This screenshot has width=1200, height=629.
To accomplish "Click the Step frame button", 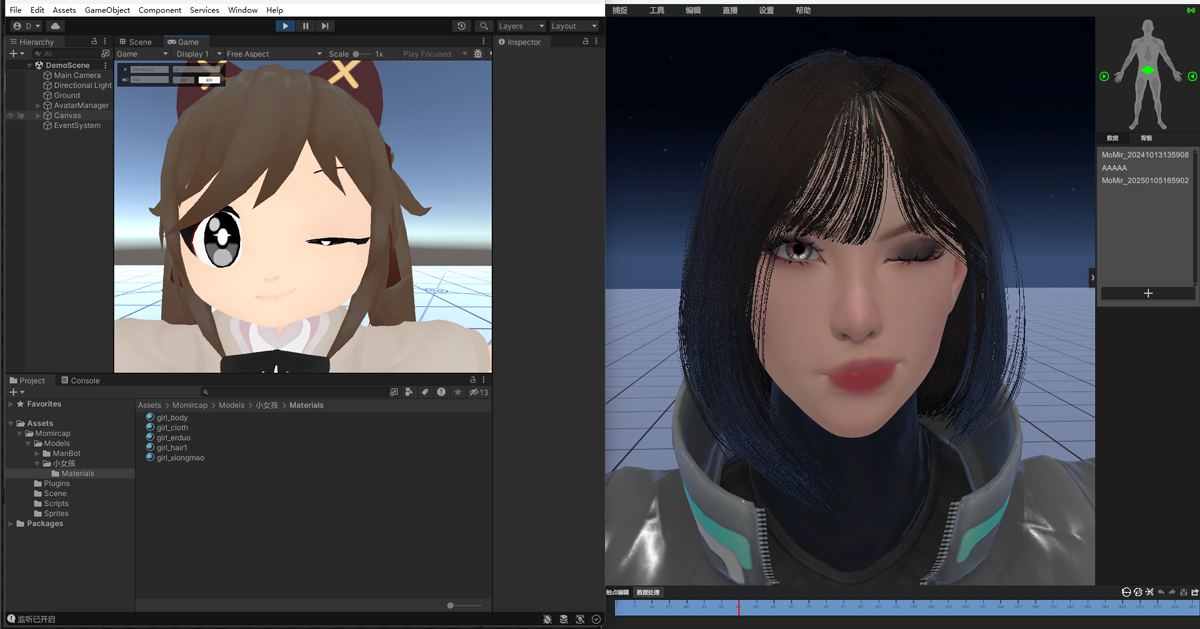I will point(325,26).
